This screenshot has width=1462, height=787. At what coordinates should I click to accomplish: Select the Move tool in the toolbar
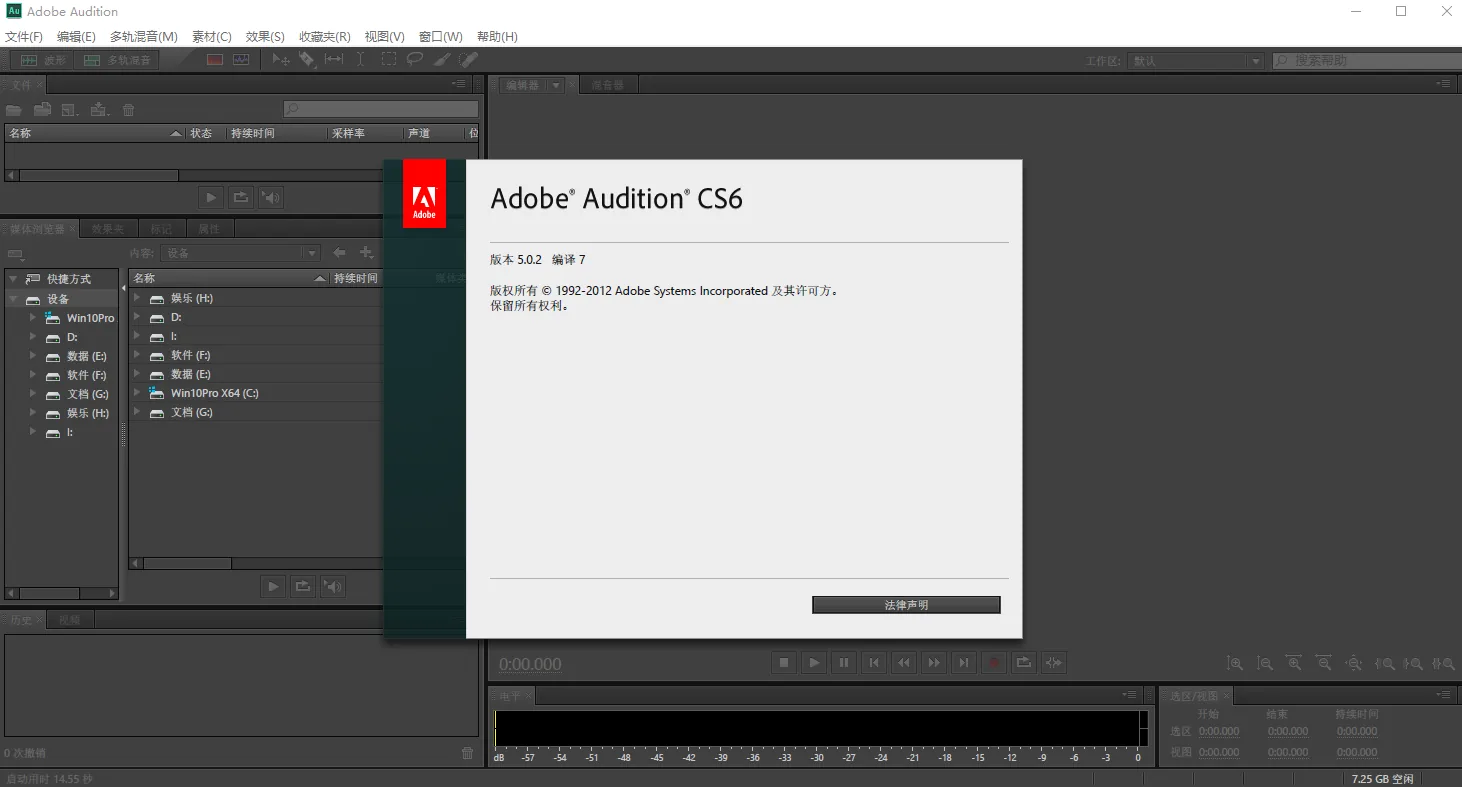pos(281,59)
